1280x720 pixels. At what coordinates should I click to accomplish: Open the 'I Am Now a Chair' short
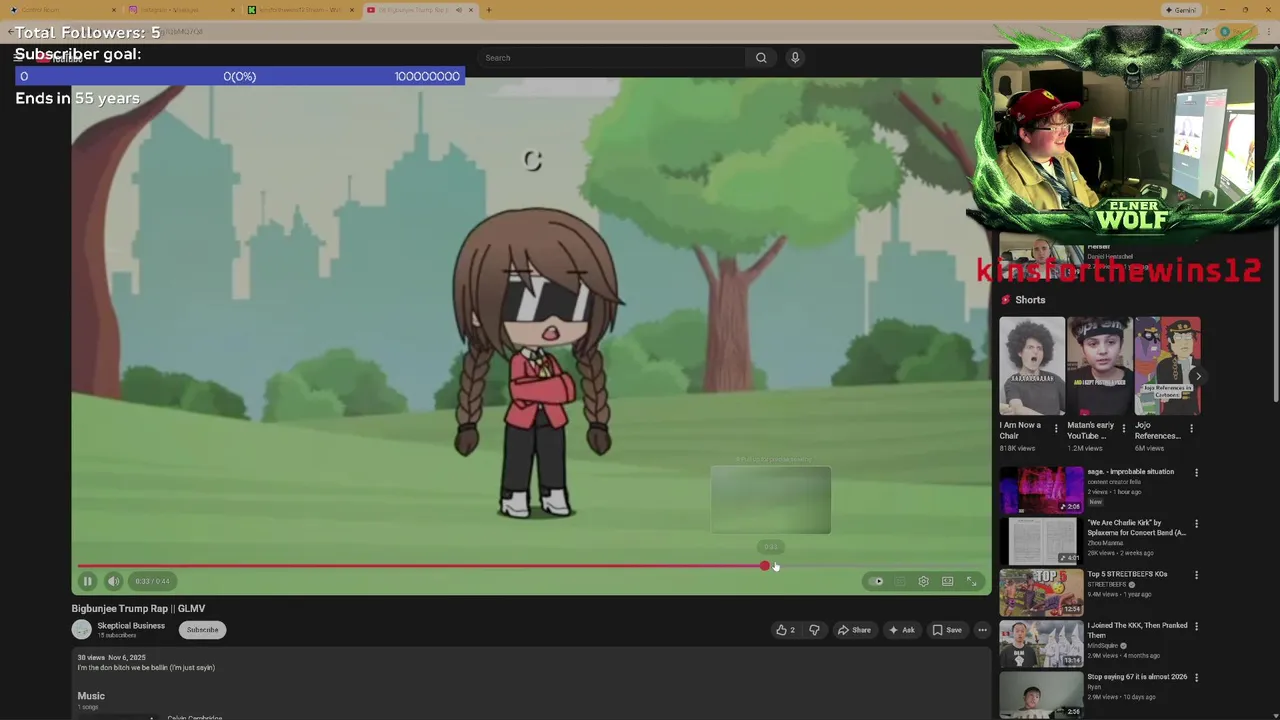(x=1031, y=366)
